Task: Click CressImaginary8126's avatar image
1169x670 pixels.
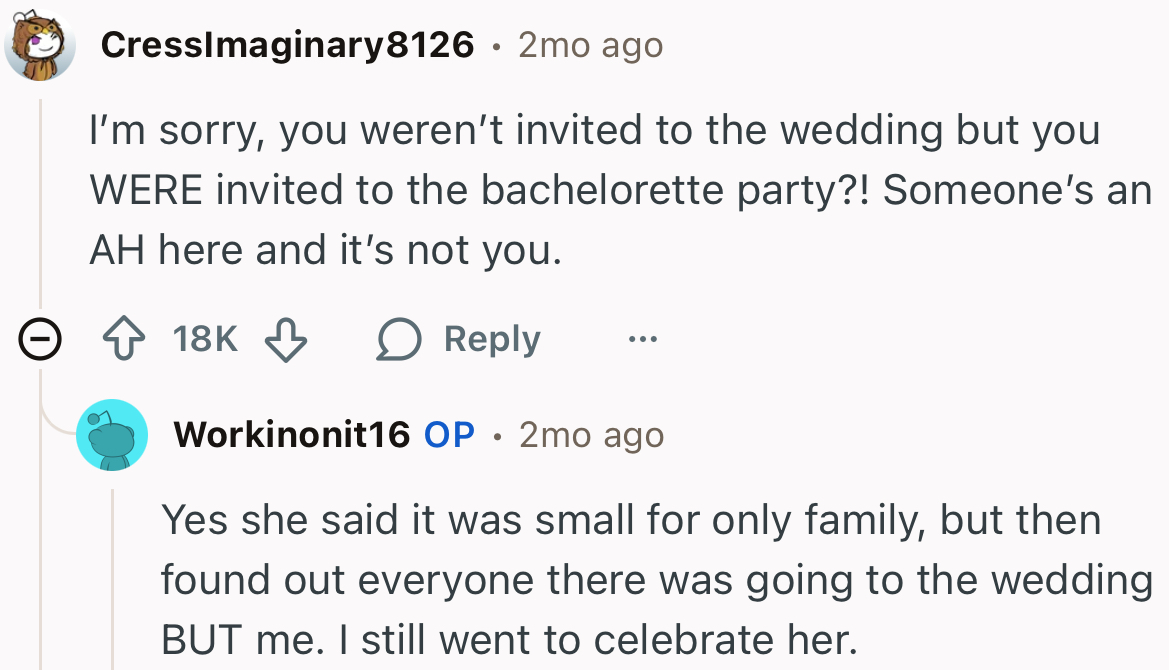Action: pos(40,44)
